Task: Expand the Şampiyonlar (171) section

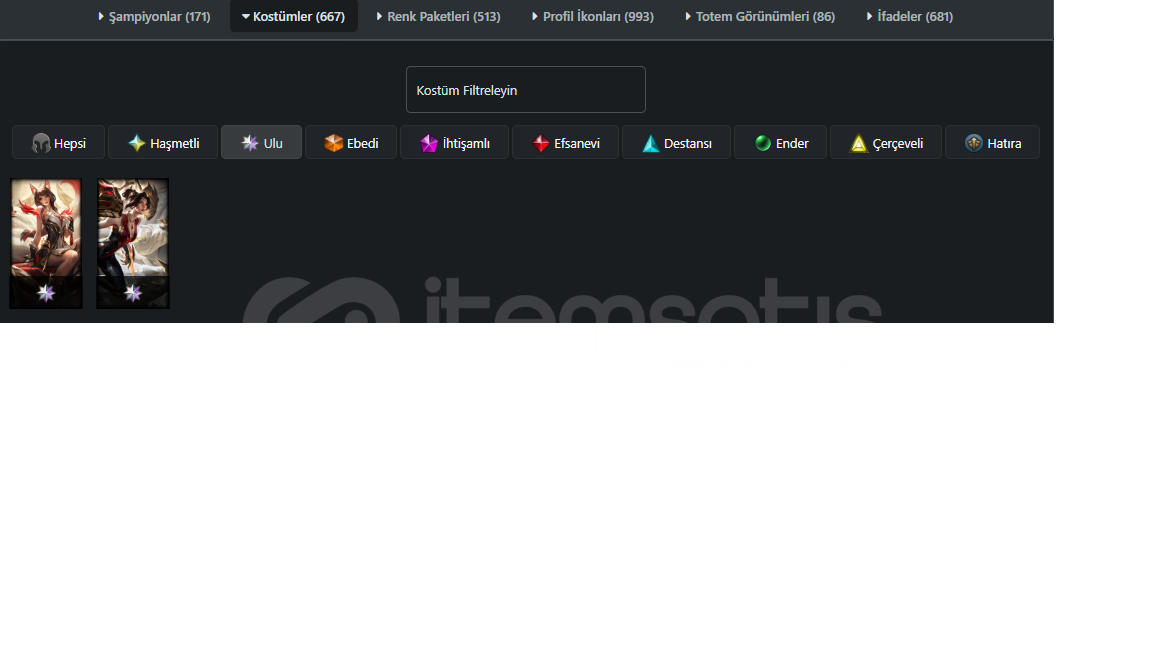Action: (154, 16)
